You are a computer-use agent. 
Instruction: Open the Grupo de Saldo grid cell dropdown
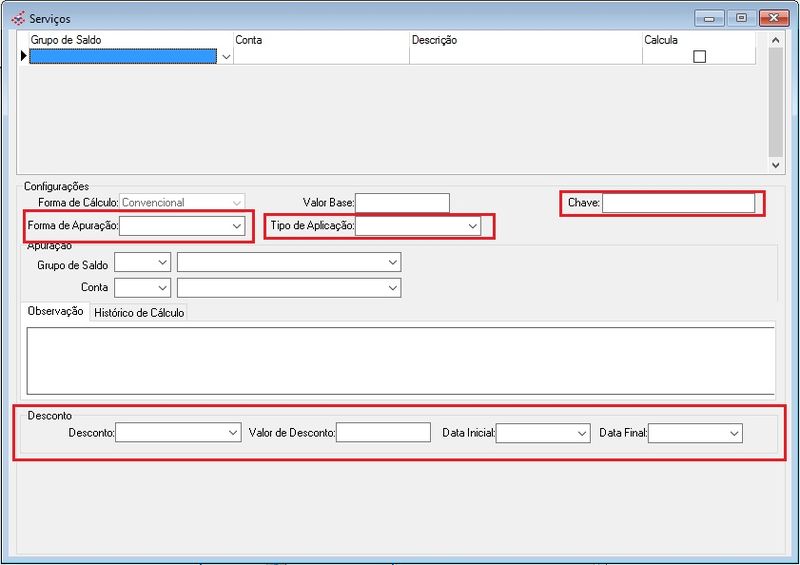coord(226,57)
